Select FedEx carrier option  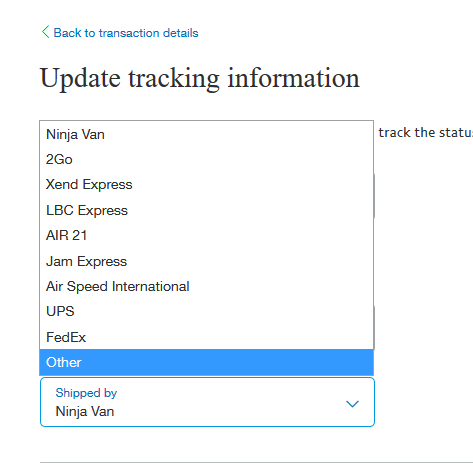[206, 337]
